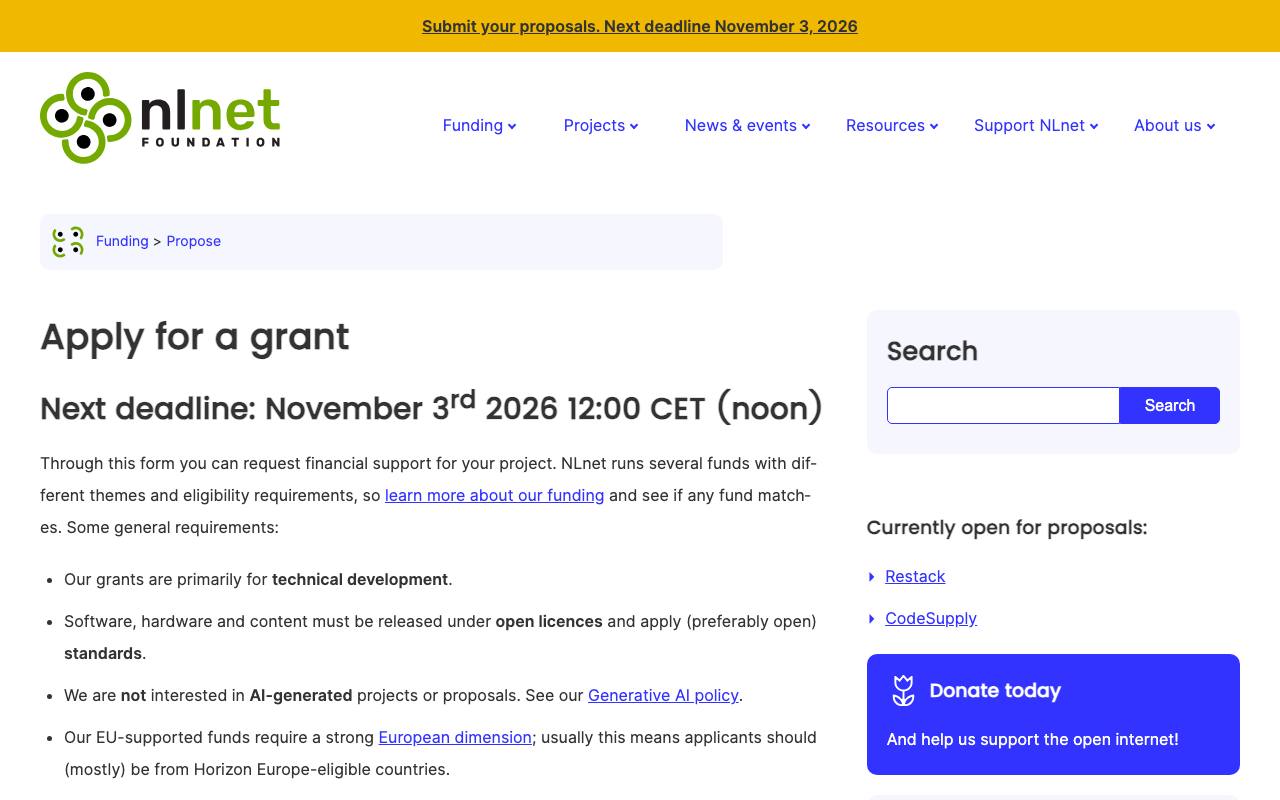Click the breadcrumb NLnet home icon
This screenshot has width=1280, height=800.
point(68,242)
